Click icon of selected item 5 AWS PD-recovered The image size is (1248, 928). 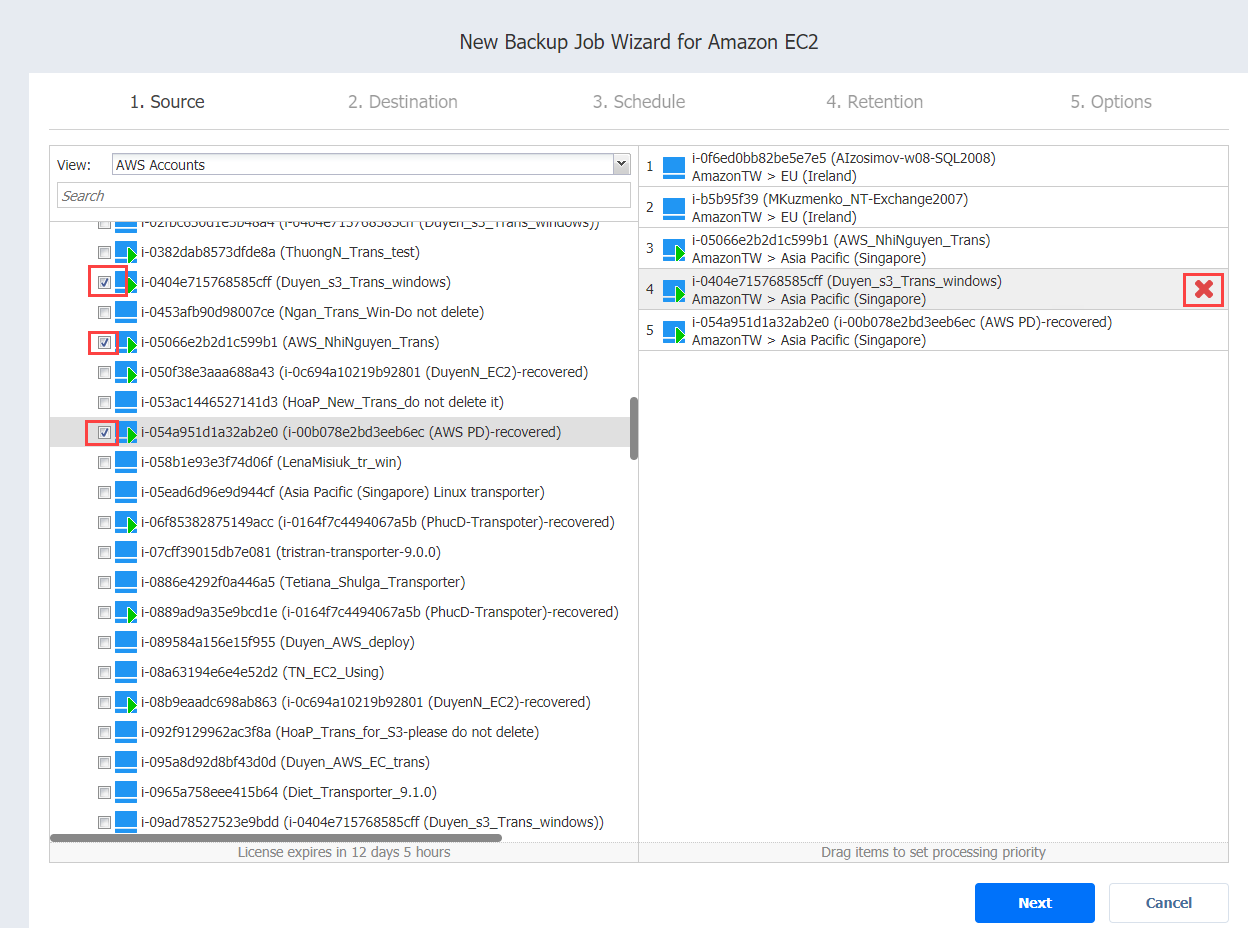674,331
